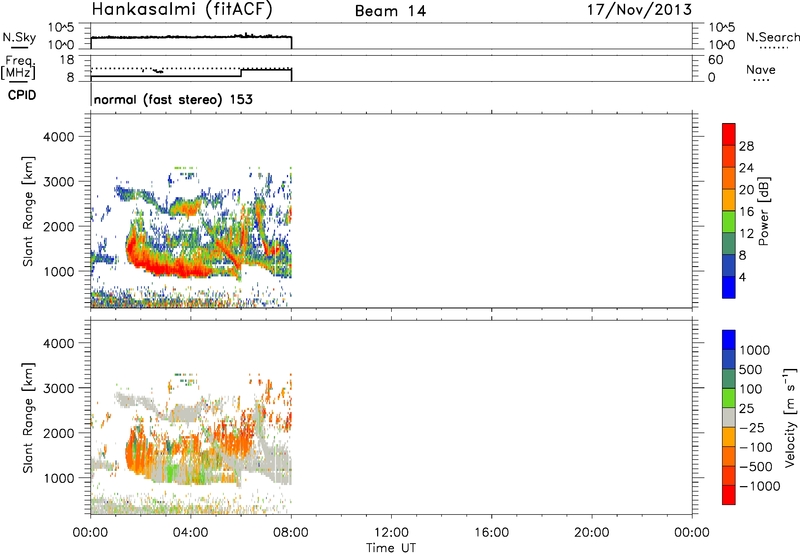Click the red -1000 m/s velocity swatch
Viewport: 800px width, 554px height.
(x=729, y=495)
